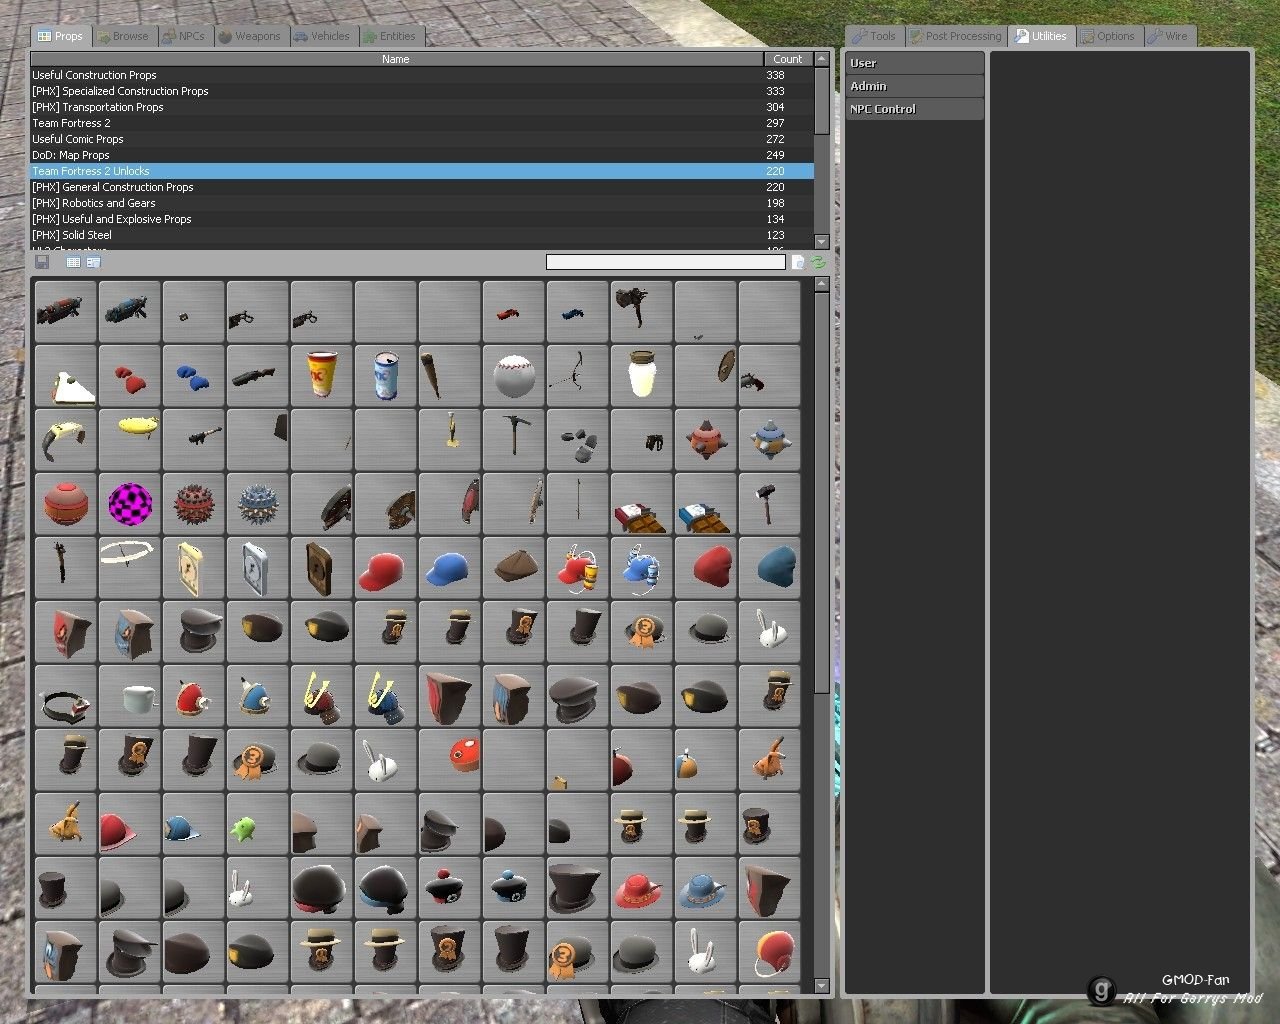Select [PHX] Specialized Construction Props row
Image resolution: width=1280 pixels, height=1024 pixels.
pyautogui.click(x=422, y=91)
